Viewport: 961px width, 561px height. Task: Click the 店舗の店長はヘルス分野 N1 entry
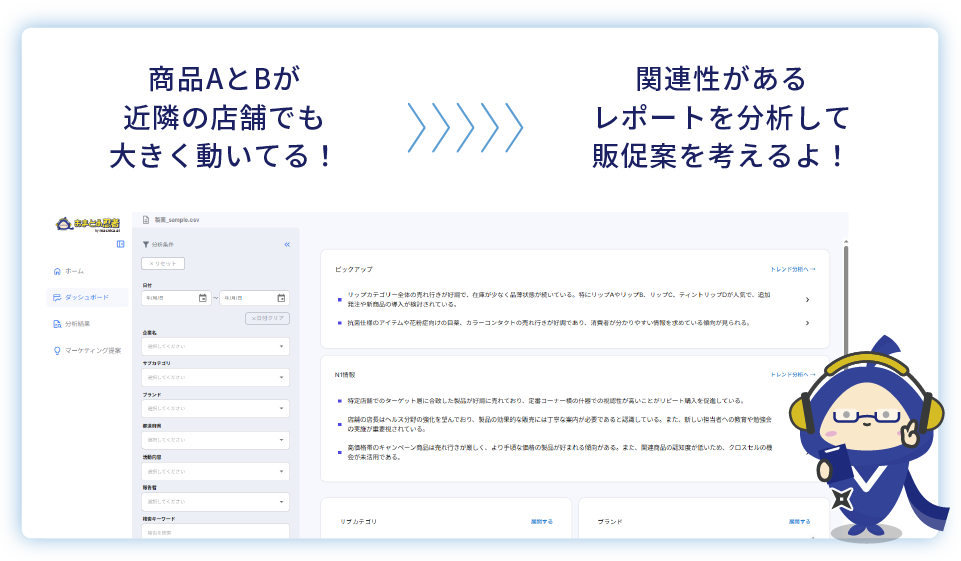[x=559, y=424]
